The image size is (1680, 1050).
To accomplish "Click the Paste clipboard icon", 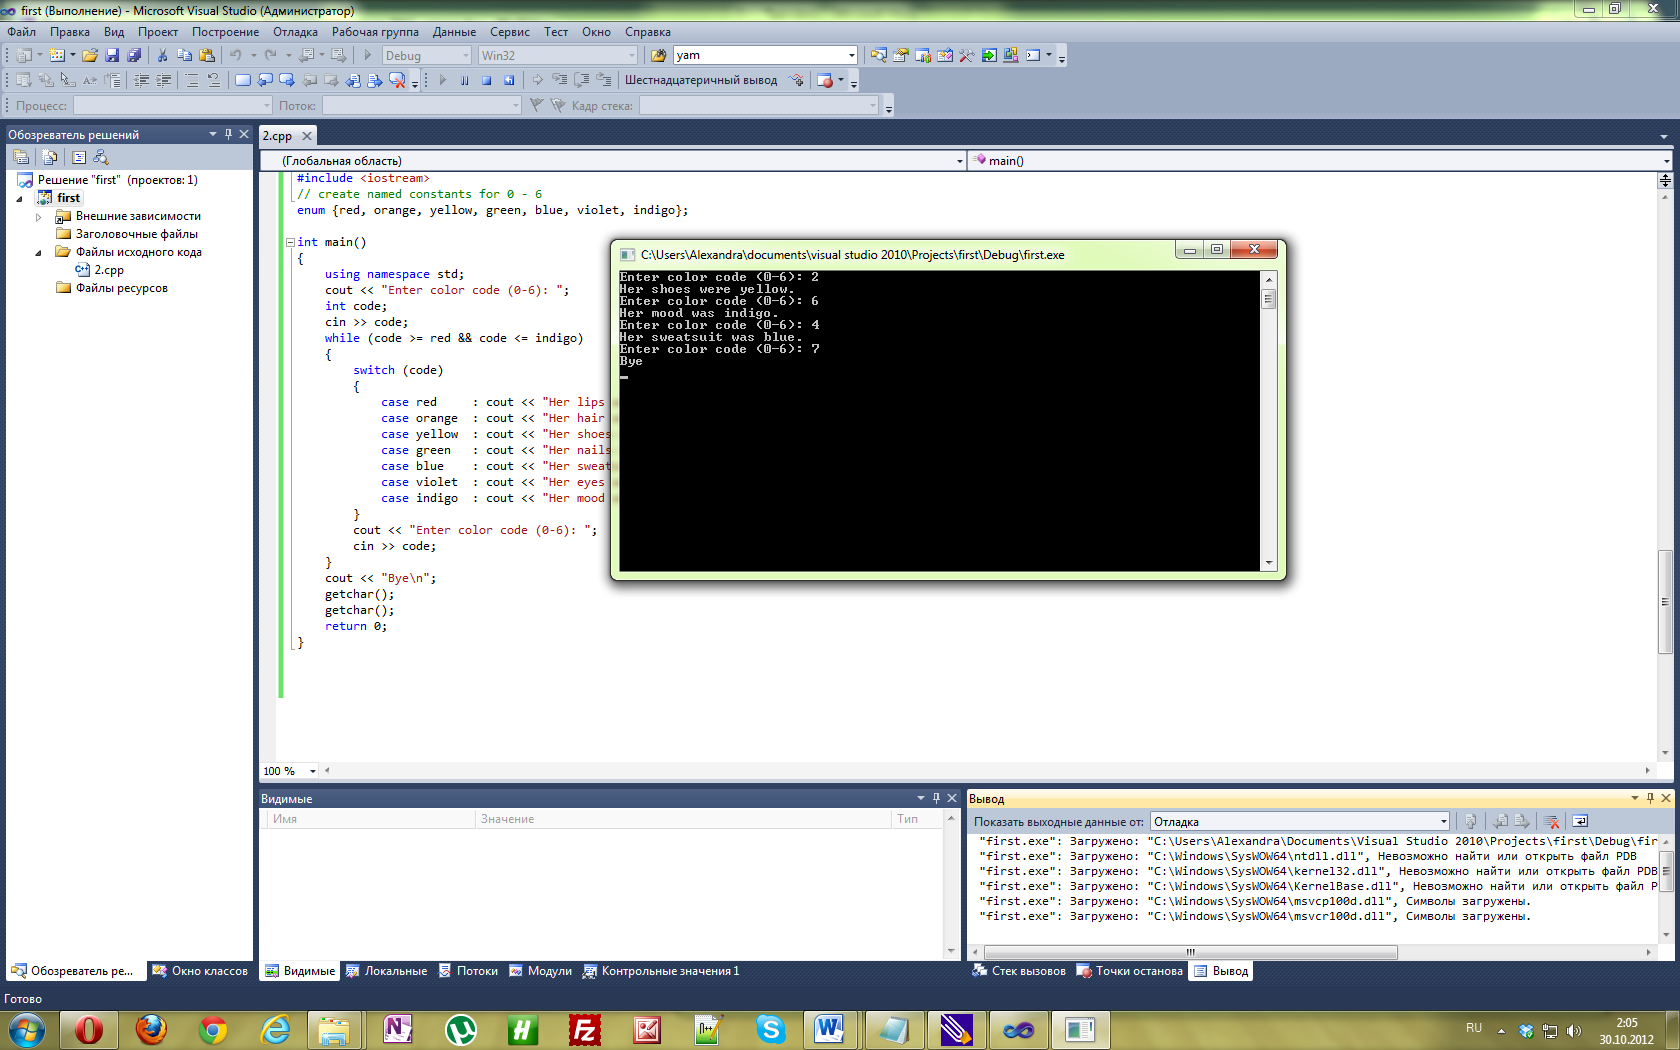I will coord(207,55).
